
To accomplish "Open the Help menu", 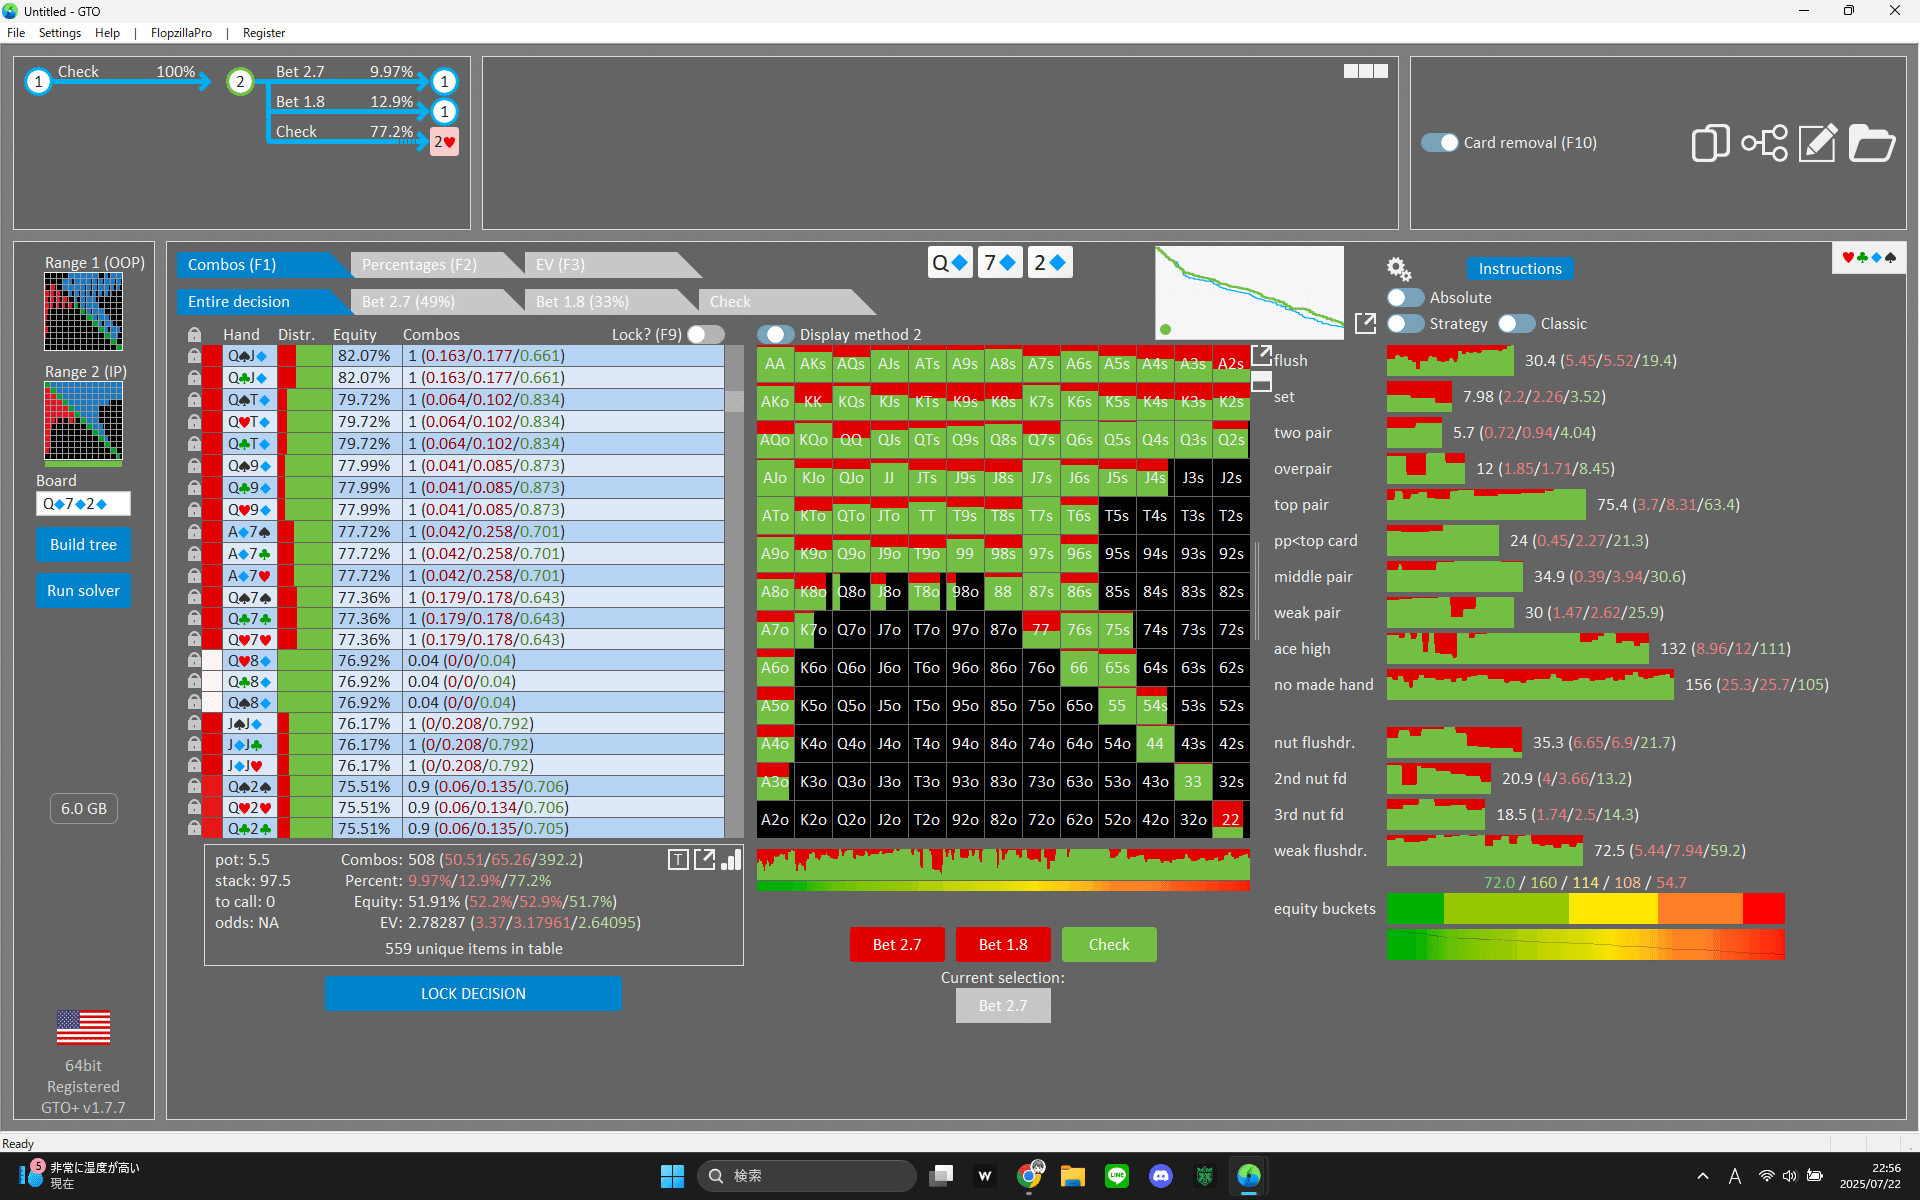I will tap(107, 33).
